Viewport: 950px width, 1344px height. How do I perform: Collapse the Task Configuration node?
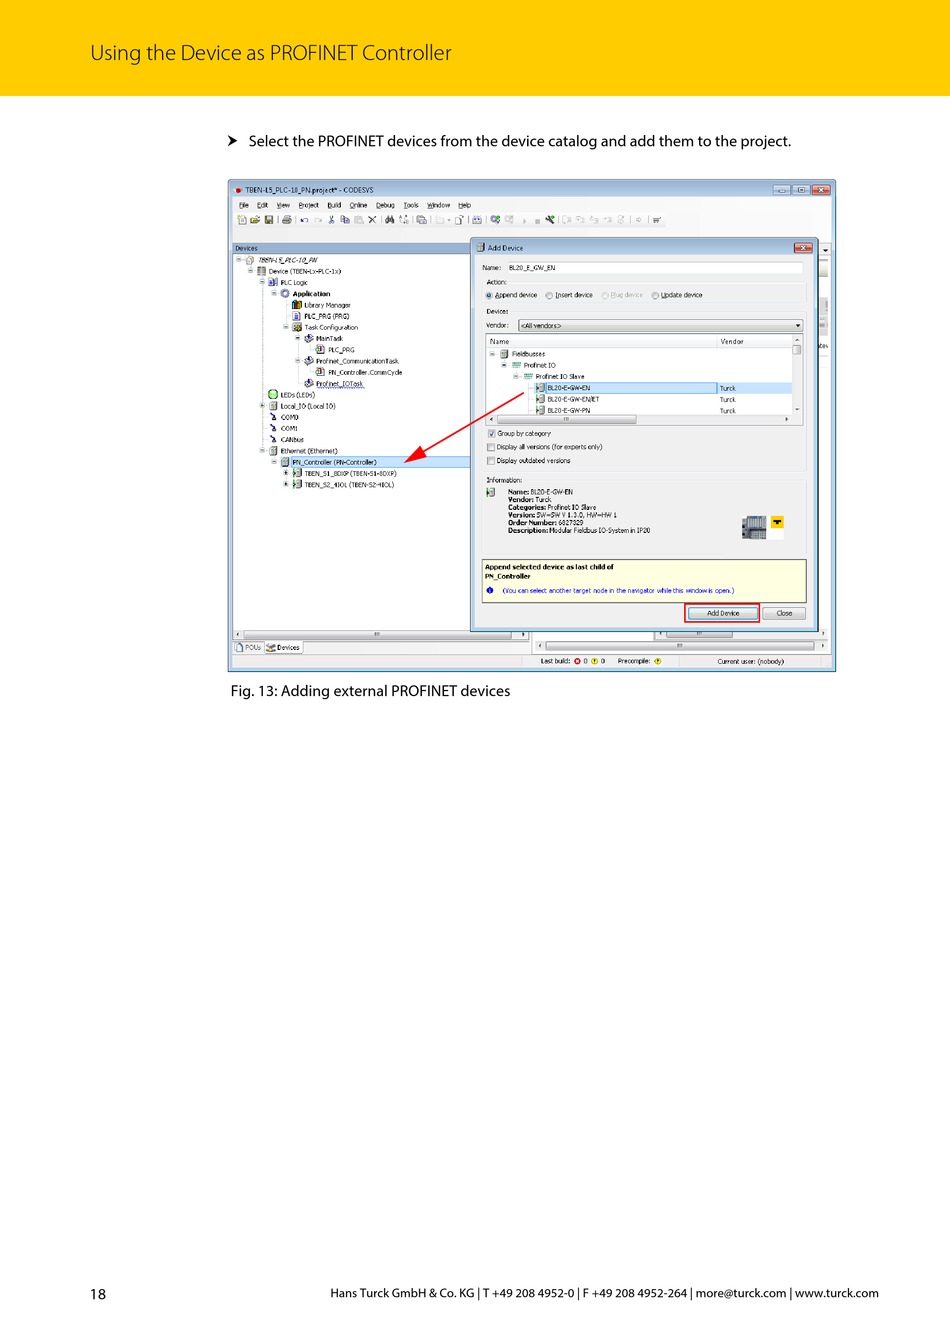click(286, 327)
